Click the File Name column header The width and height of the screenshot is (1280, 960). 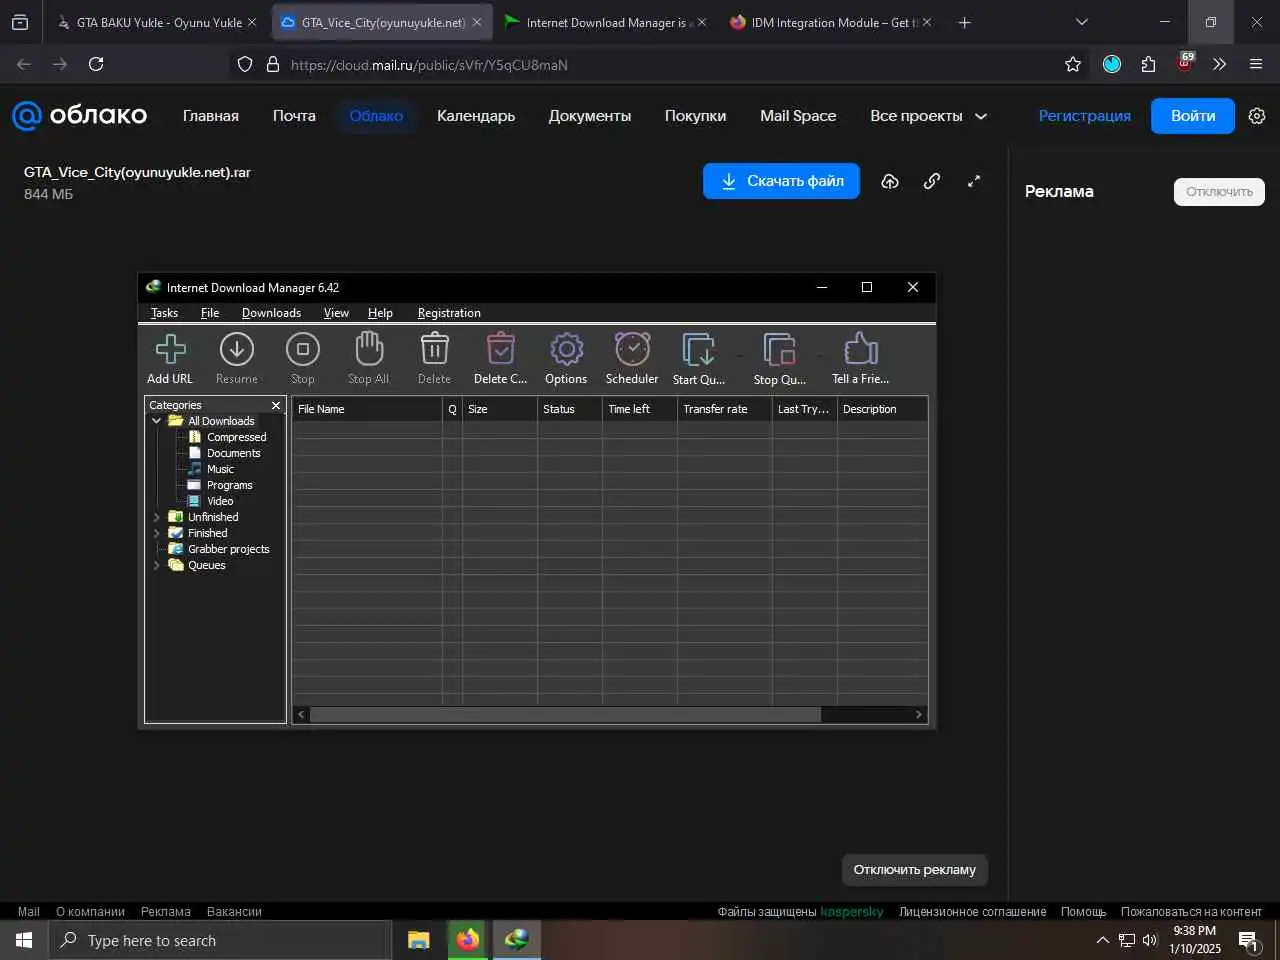tap(367, 409)
